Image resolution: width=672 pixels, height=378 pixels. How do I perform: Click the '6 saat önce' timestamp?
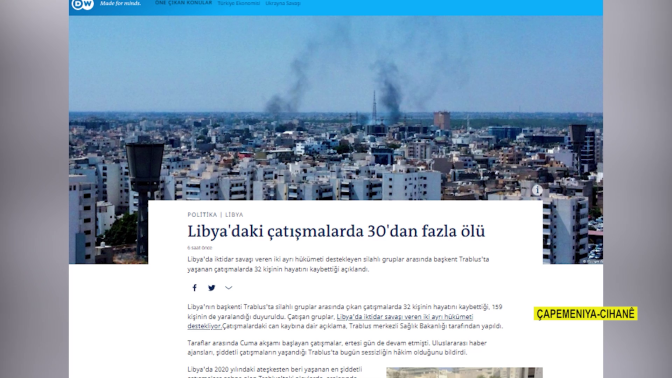(x=200, y=248)
